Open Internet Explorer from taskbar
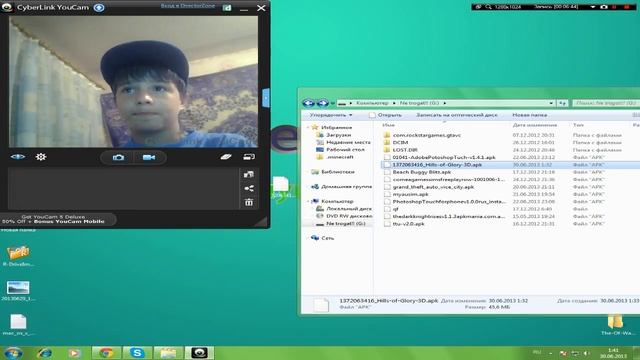Viewport: 640px width, 360px height. pyautogui.click(x=44, y=353)
